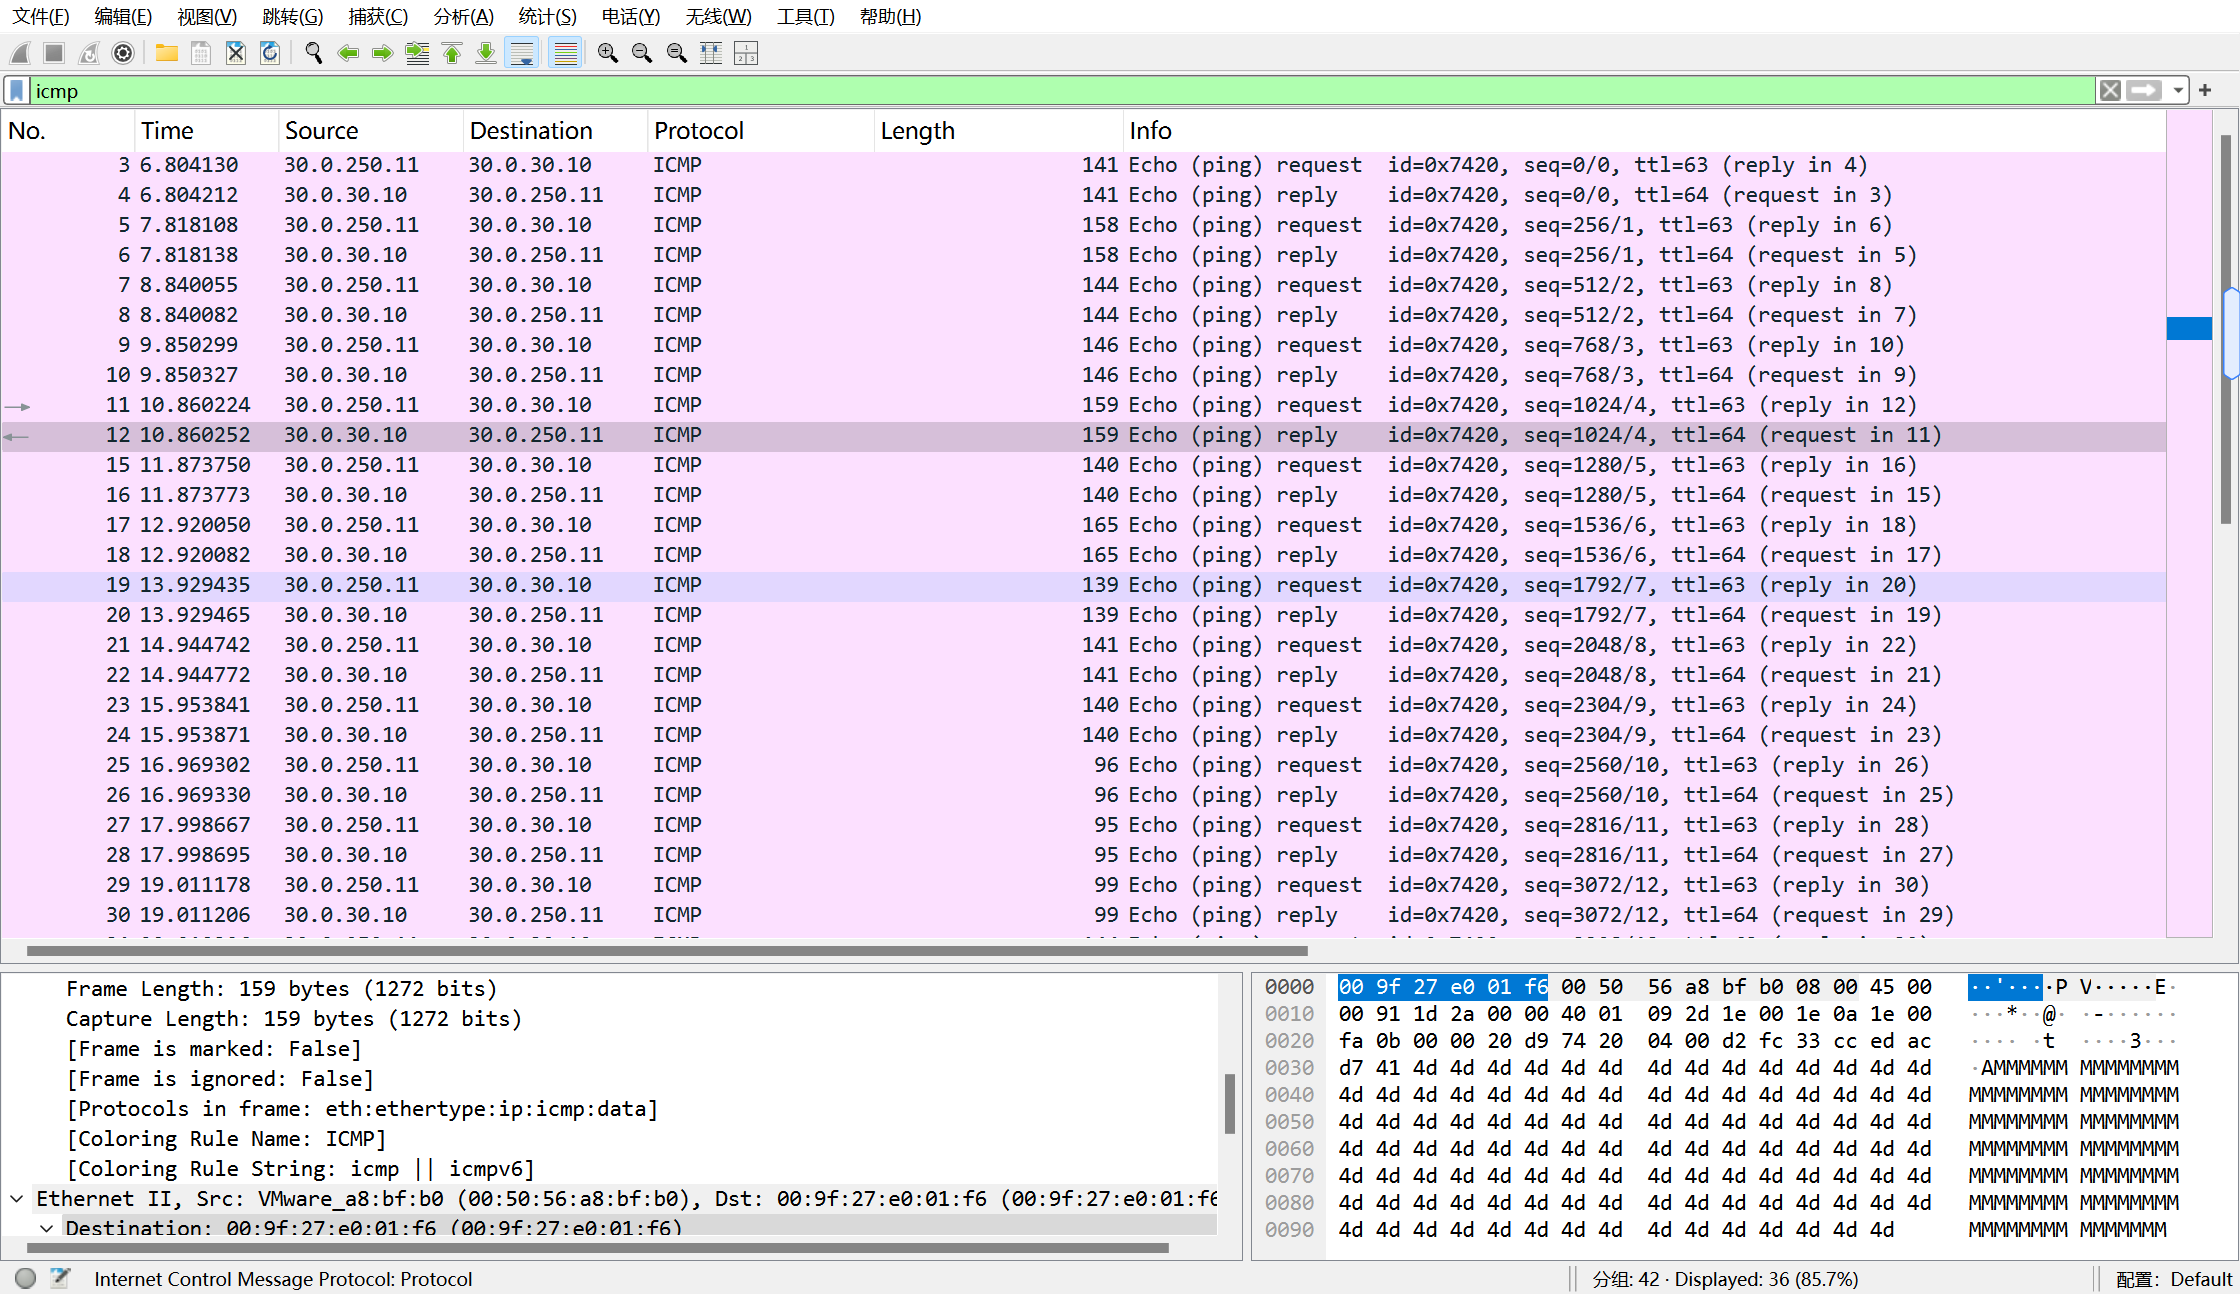Open capture options gear icon
The image size is (2240, 1294).
pos(123,53)
